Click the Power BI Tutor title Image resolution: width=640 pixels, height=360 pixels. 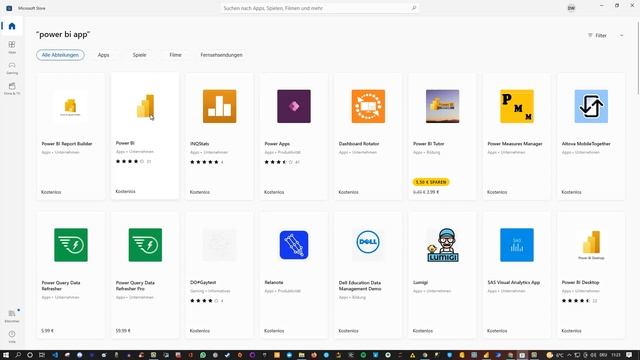[428, 144]
